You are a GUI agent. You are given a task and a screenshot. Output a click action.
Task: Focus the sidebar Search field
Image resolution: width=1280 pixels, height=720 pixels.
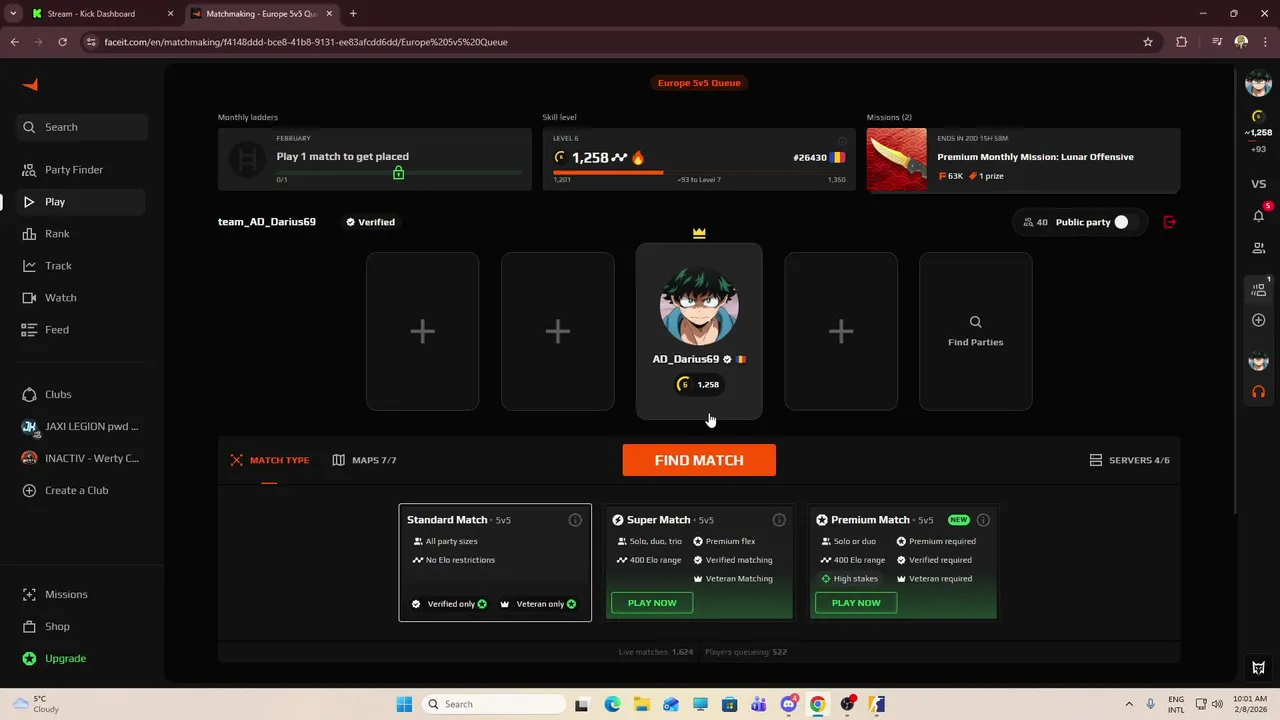tap(82, 127)
